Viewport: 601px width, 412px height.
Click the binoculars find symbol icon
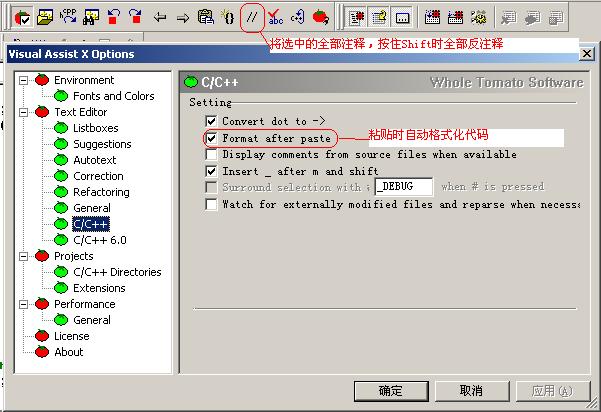click(91, 17)
